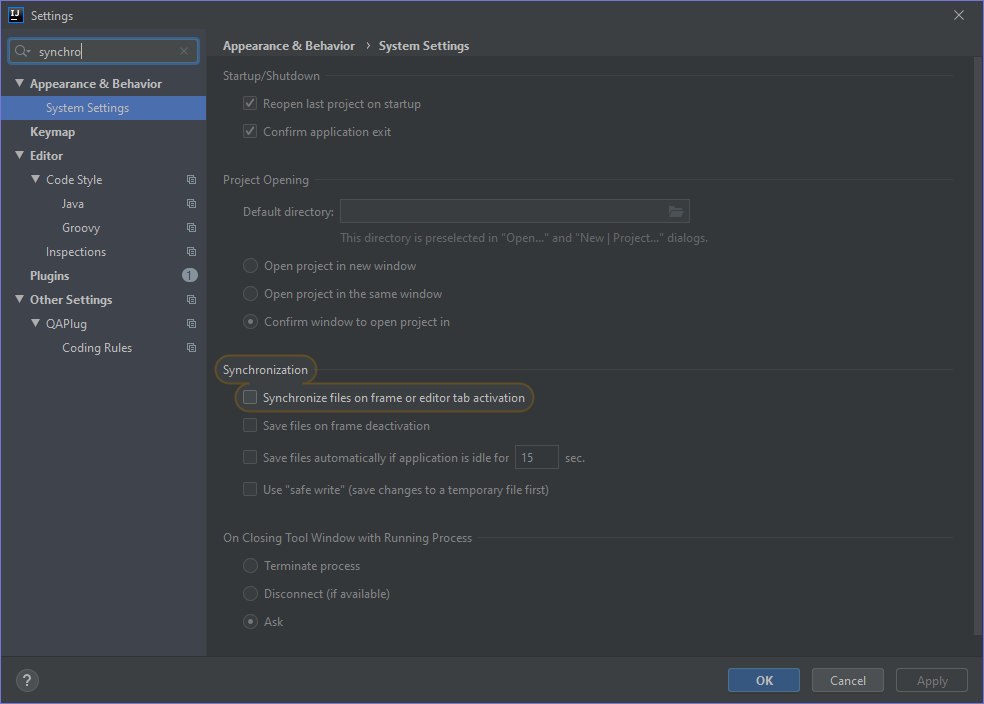This screenshot has height=704, width=984.
Task: Collapse the Appearance & Behavior tree node
Action: 19,83
